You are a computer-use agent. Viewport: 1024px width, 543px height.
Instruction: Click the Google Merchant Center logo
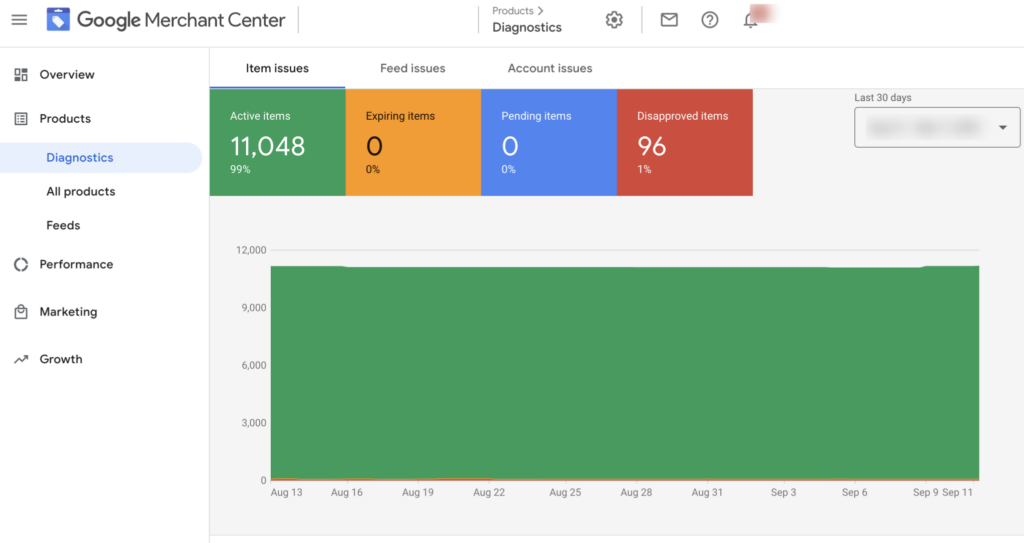(59, 20)
